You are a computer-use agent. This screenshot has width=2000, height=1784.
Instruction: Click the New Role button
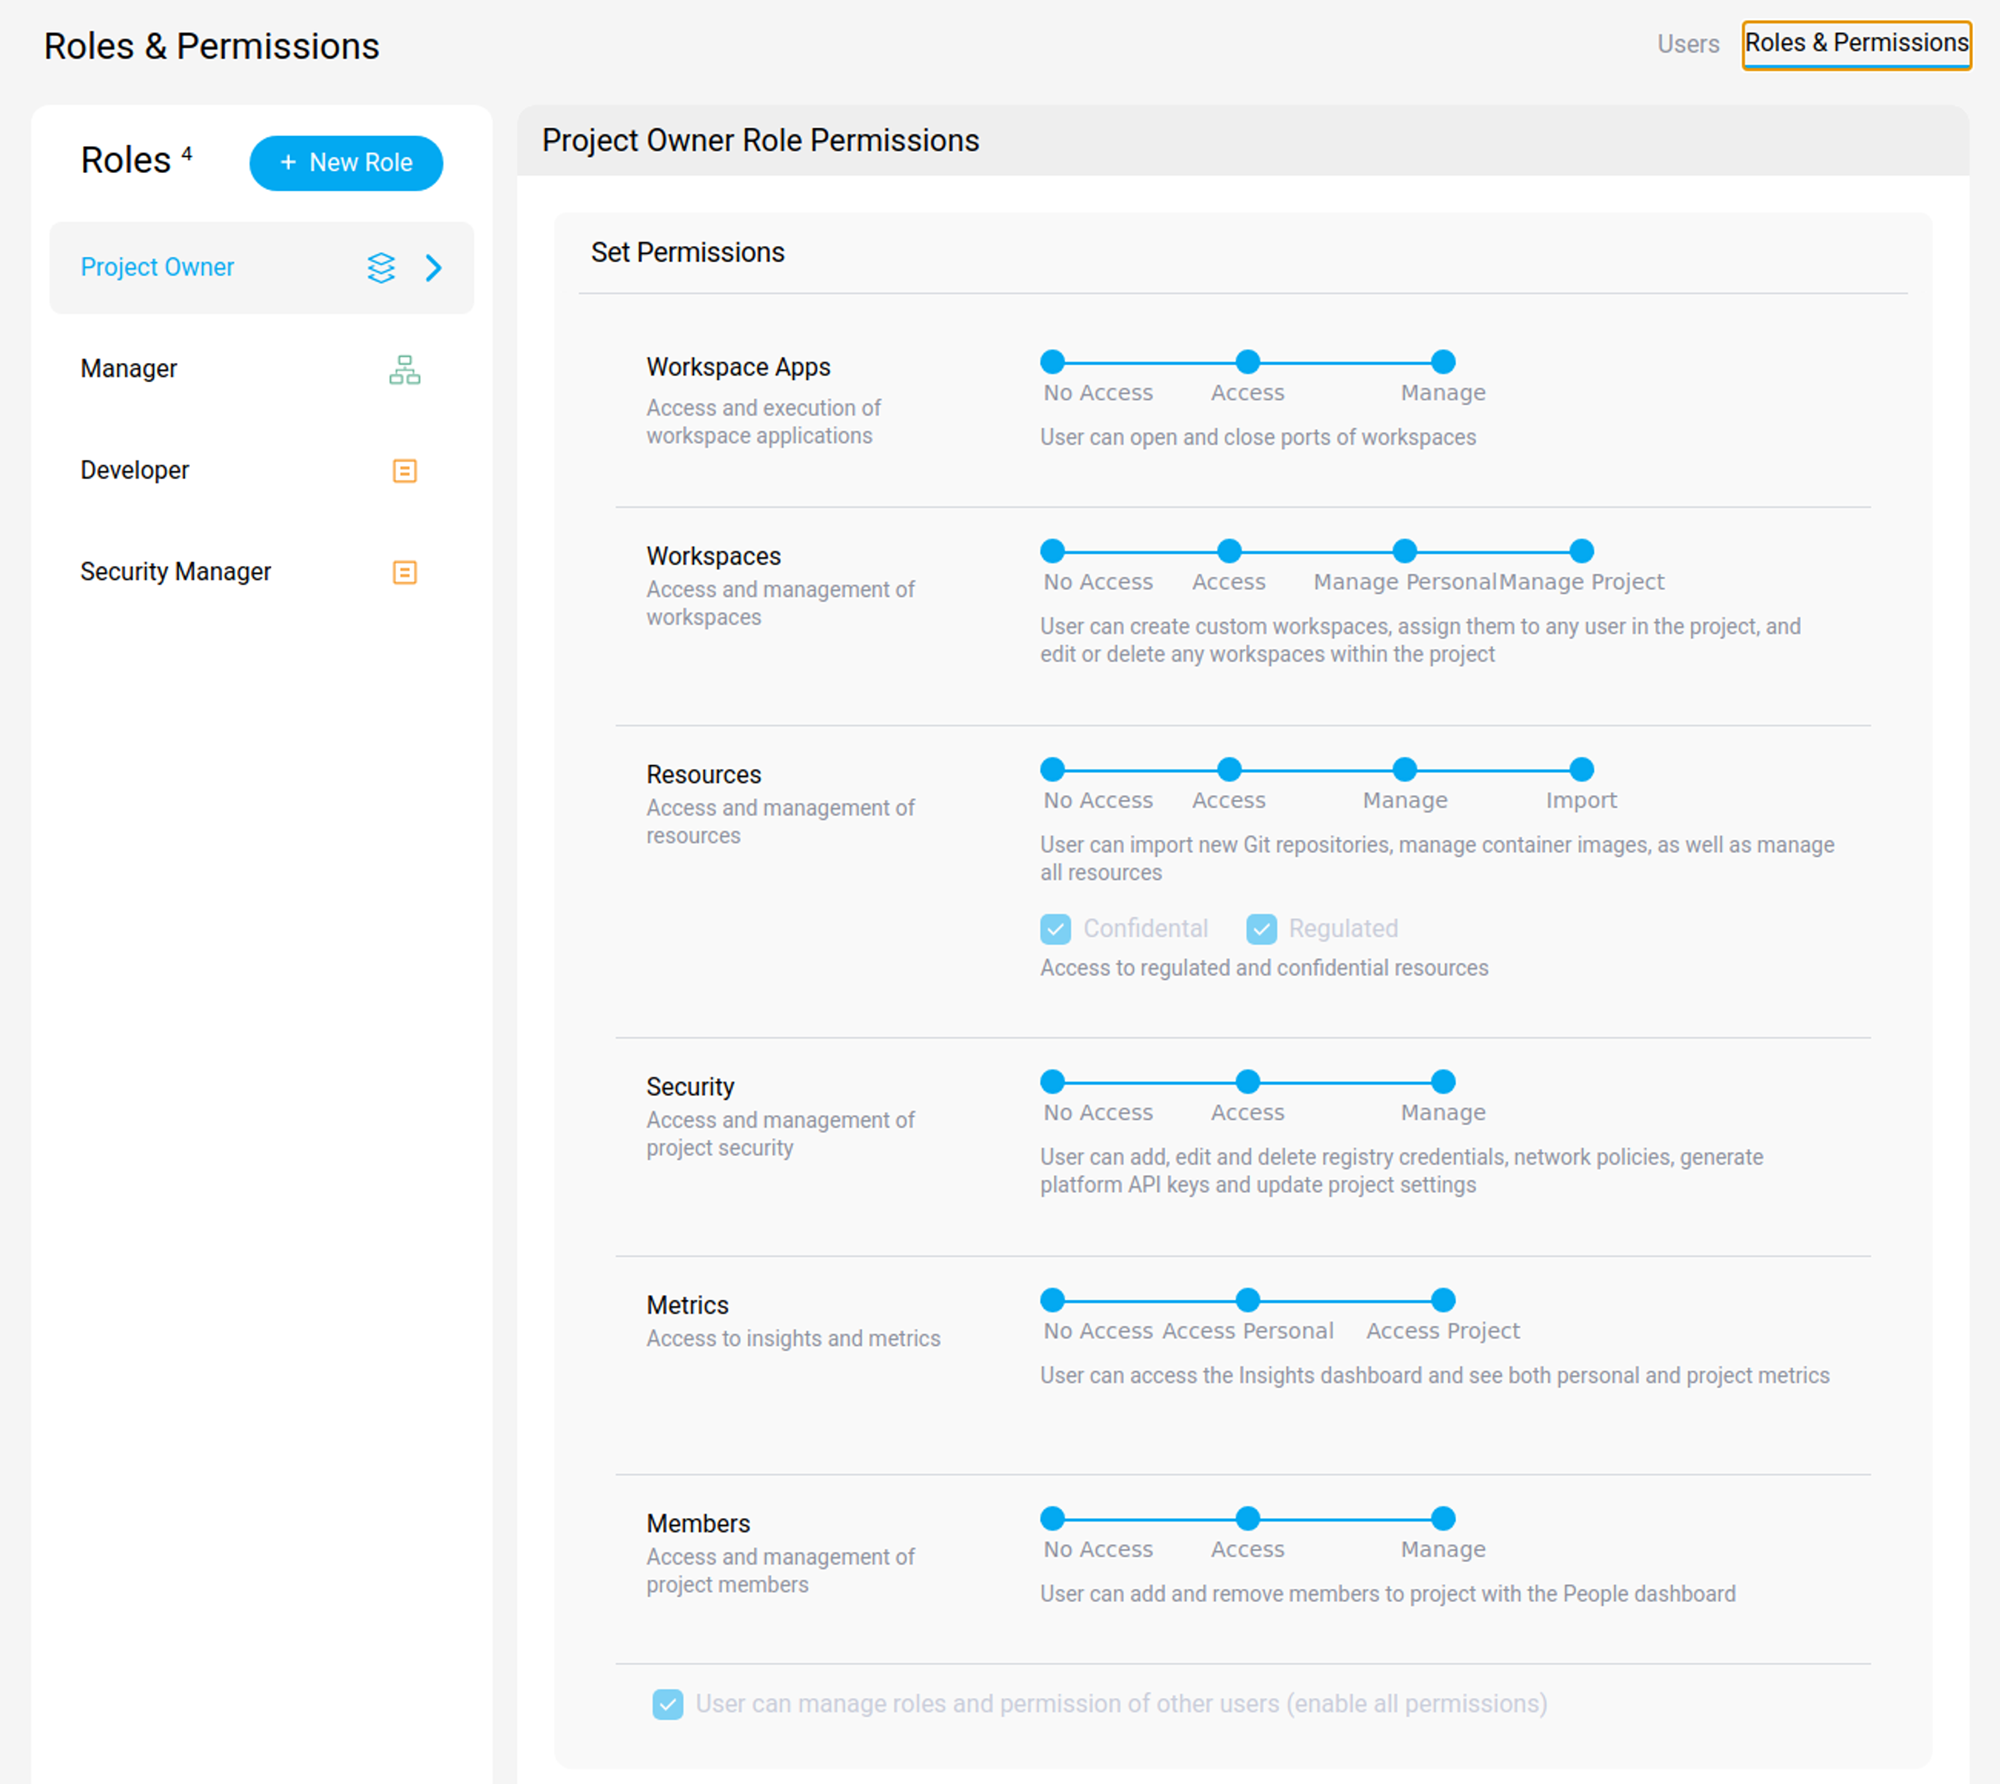pyautogui.click(x=345, y=162)
